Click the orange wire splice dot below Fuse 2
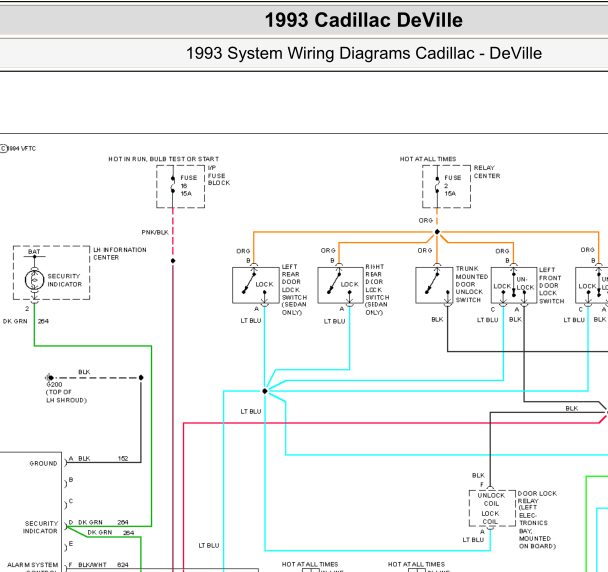Viewport: 608px width, 572px height. point(437,232)
